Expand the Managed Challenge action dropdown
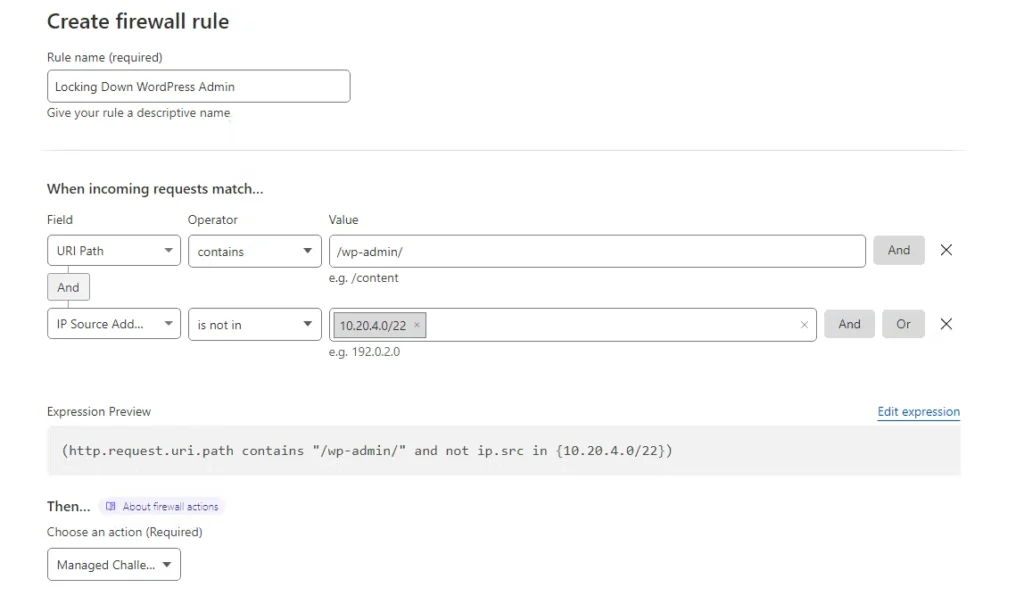The image size is (1024, 604). coord(113,564)
